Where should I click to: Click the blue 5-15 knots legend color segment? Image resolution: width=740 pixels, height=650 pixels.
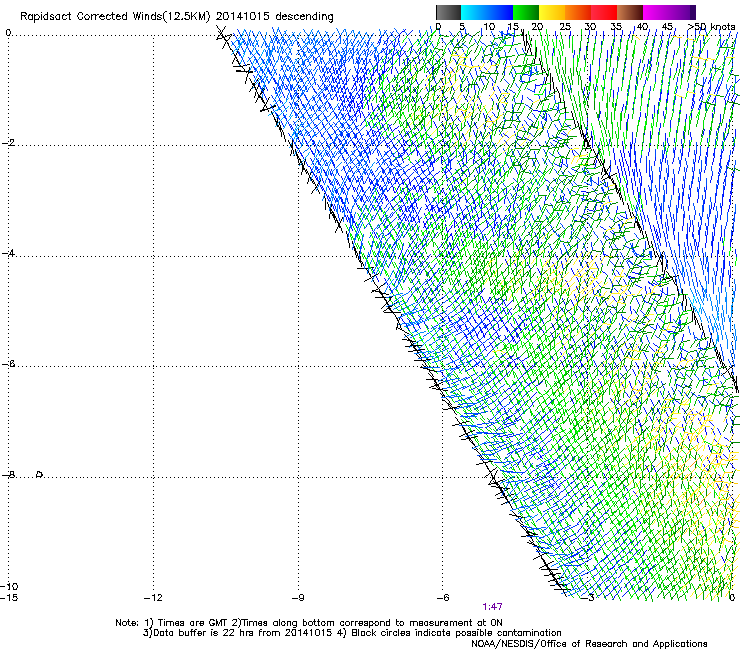pos(487,12)
